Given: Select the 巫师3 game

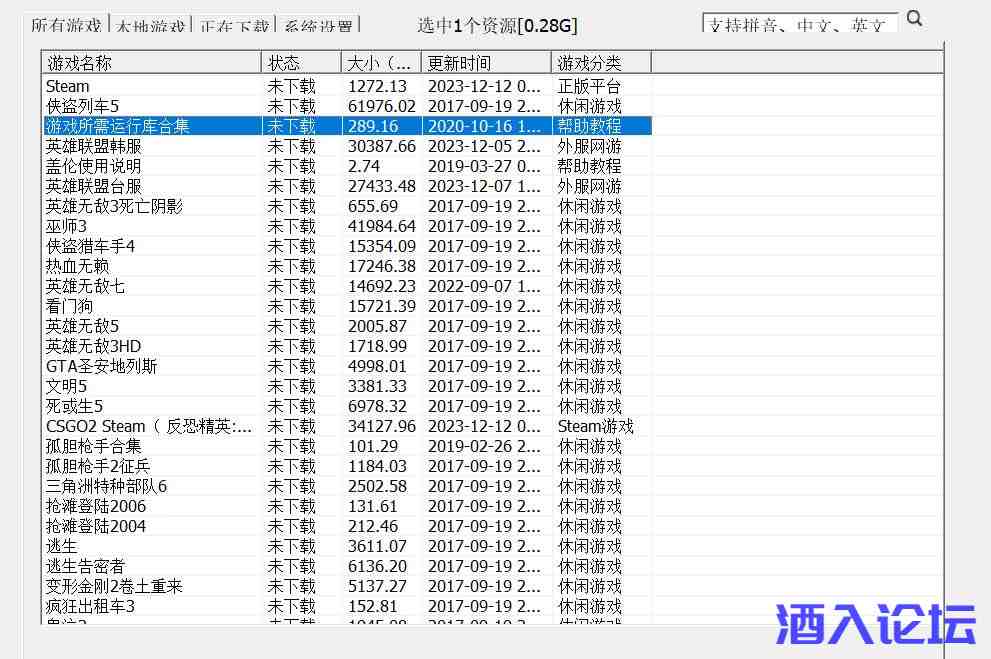Looking at the screenshot, I should [346, 226].
